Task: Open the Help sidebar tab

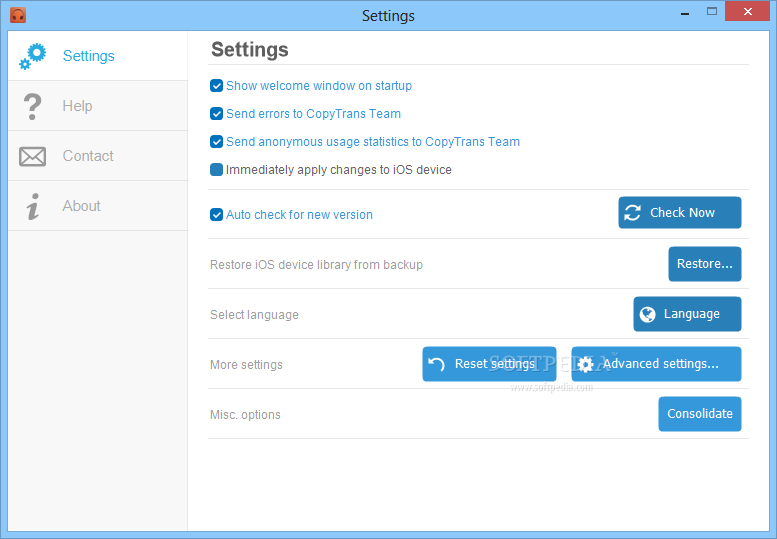Action: 98,106
